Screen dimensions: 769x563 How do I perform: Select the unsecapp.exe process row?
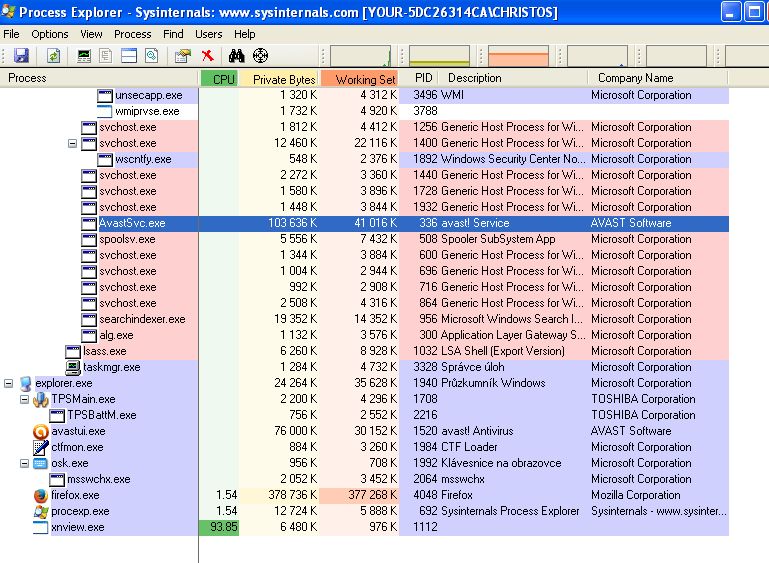click(364, 95)
